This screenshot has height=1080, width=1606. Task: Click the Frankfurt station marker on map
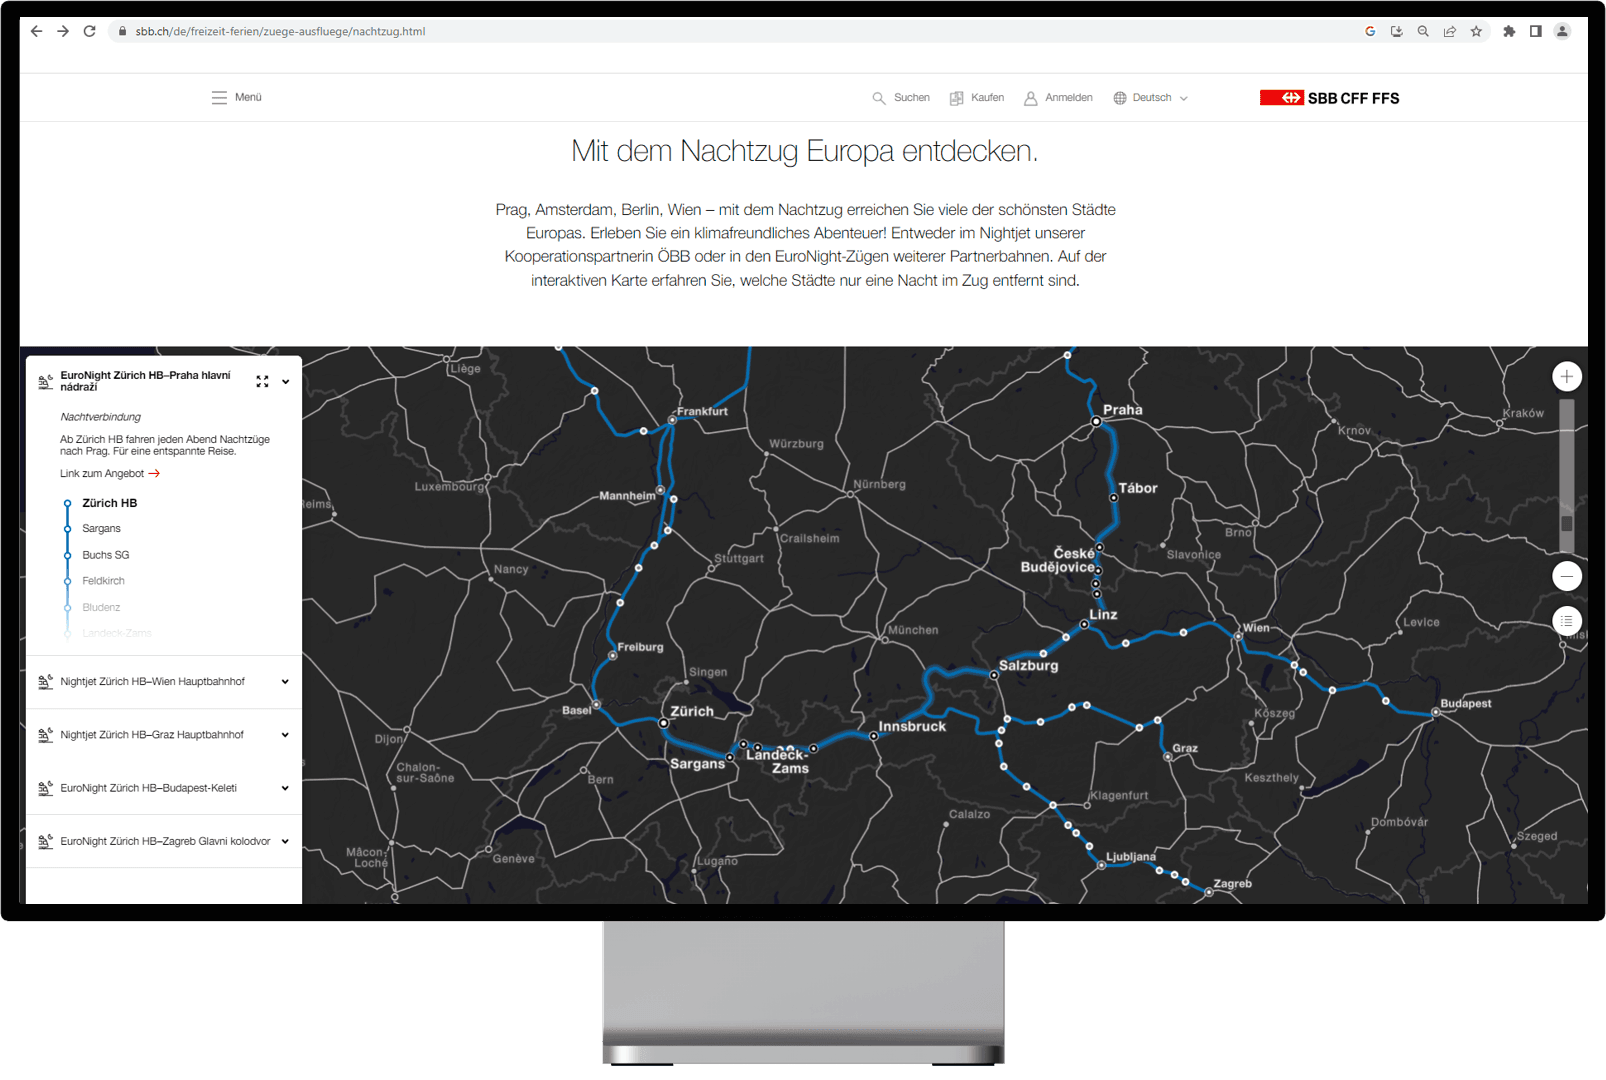(x=672, y=420)
